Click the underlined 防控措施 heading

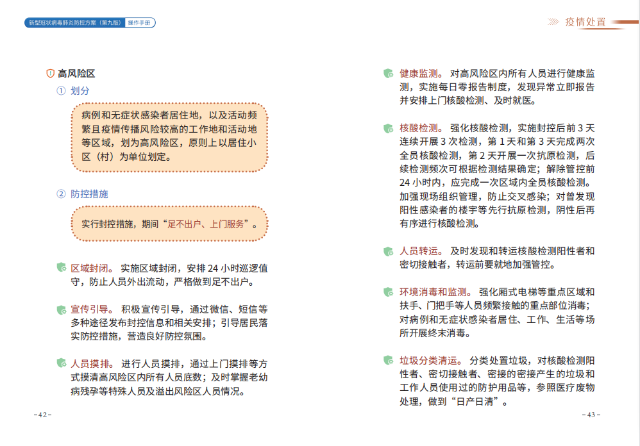90,192
